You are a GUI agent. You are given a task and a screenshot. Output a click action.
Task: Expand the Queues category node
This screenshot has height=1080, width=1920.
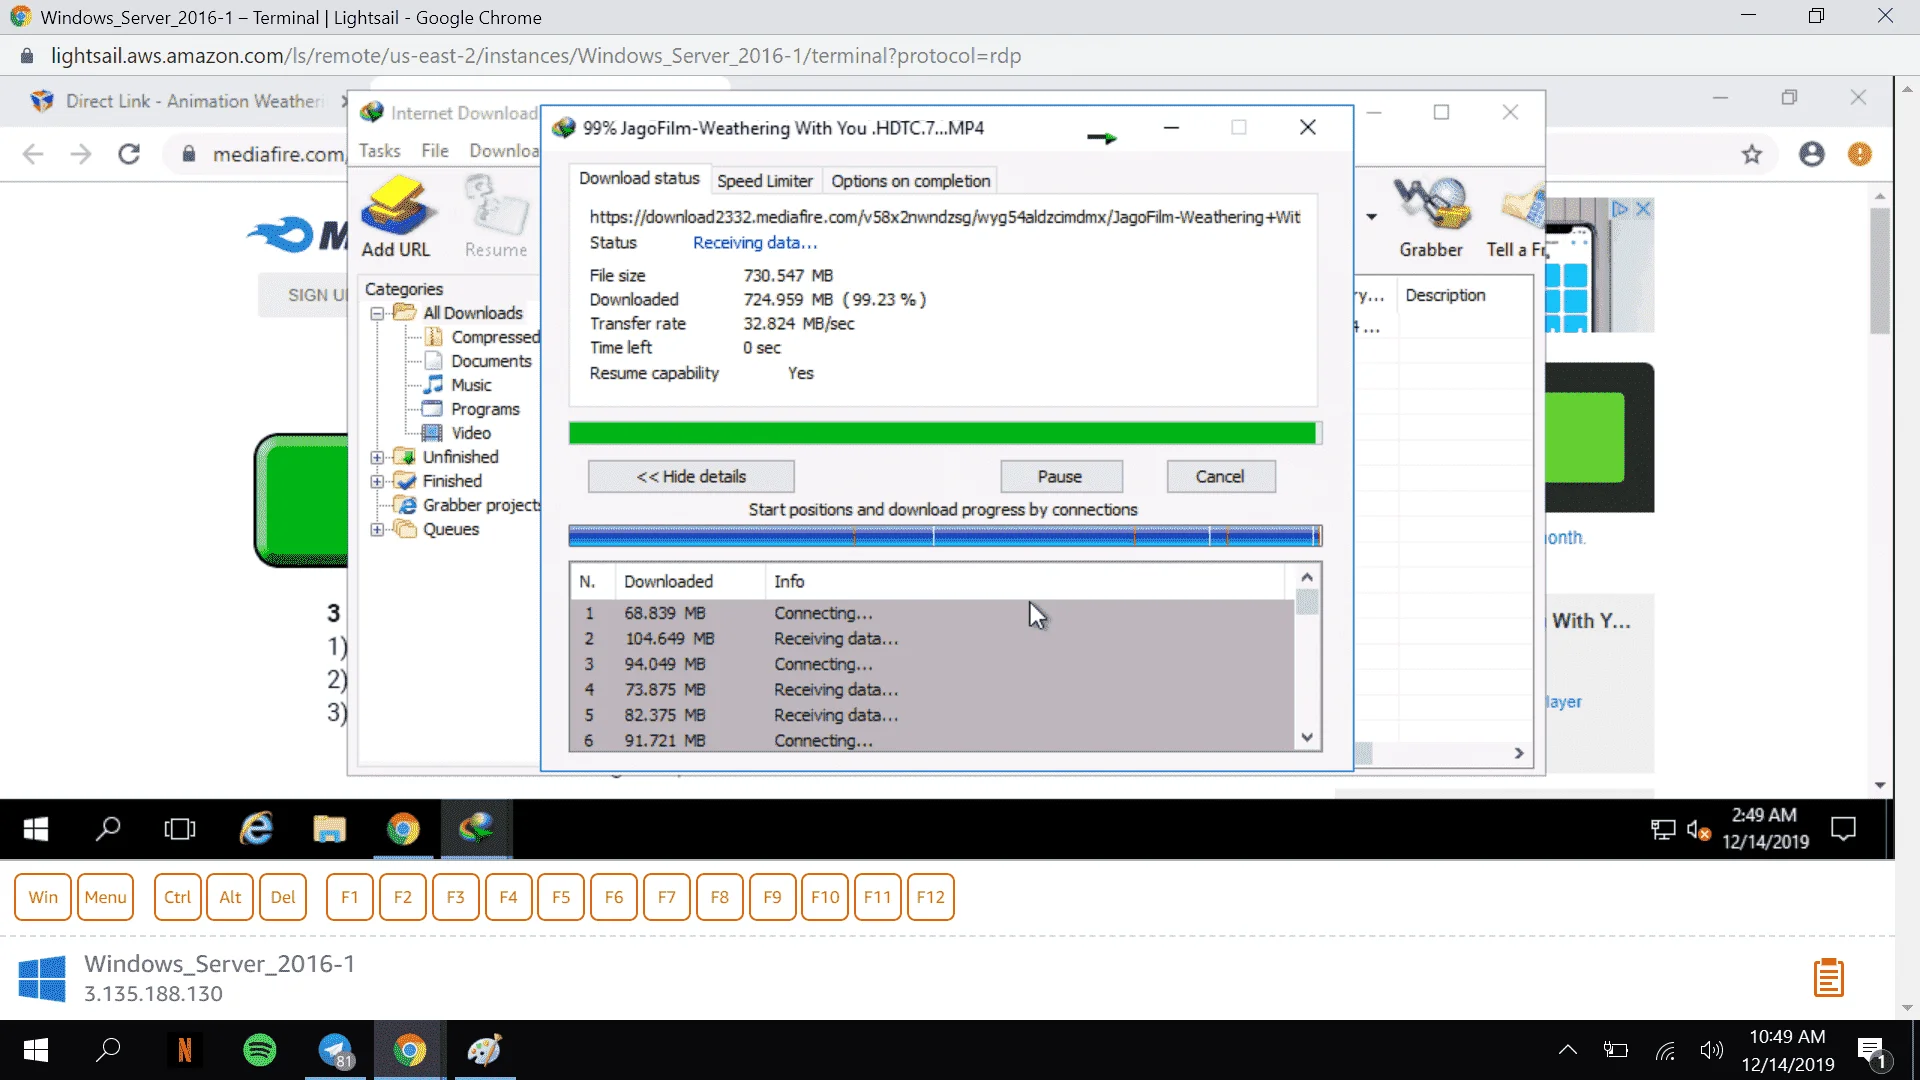(x=377, y=530)
